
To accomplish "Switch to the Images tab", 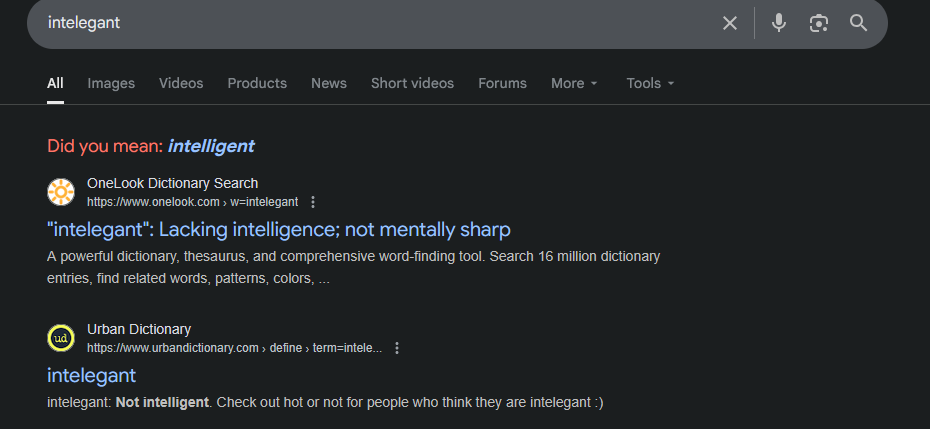I will [111, 84].
